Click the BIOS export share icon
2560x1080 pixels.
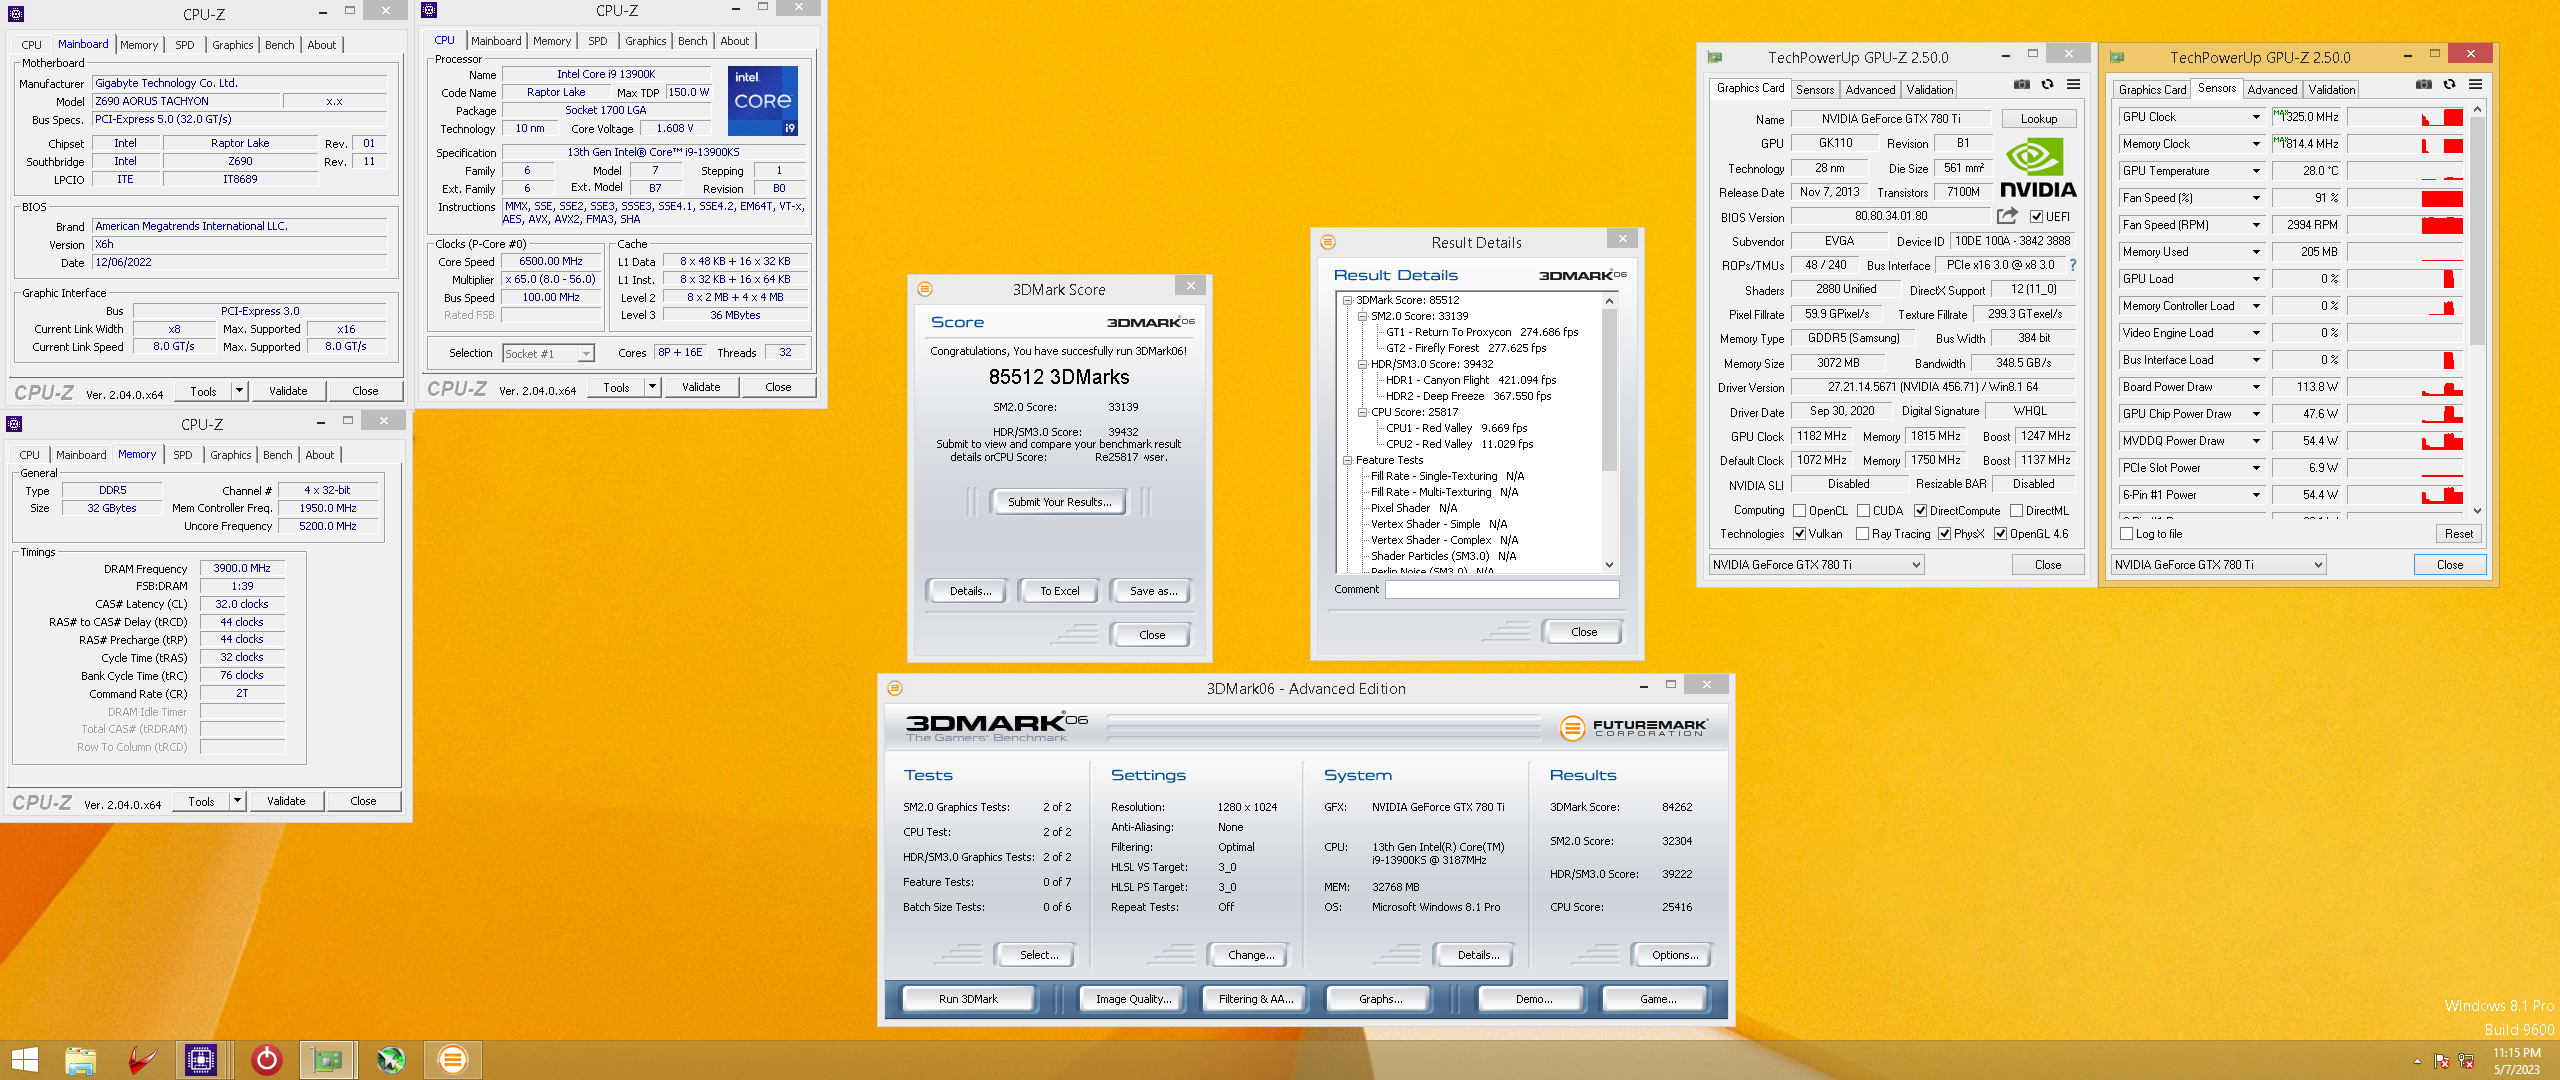(2007, 216)
